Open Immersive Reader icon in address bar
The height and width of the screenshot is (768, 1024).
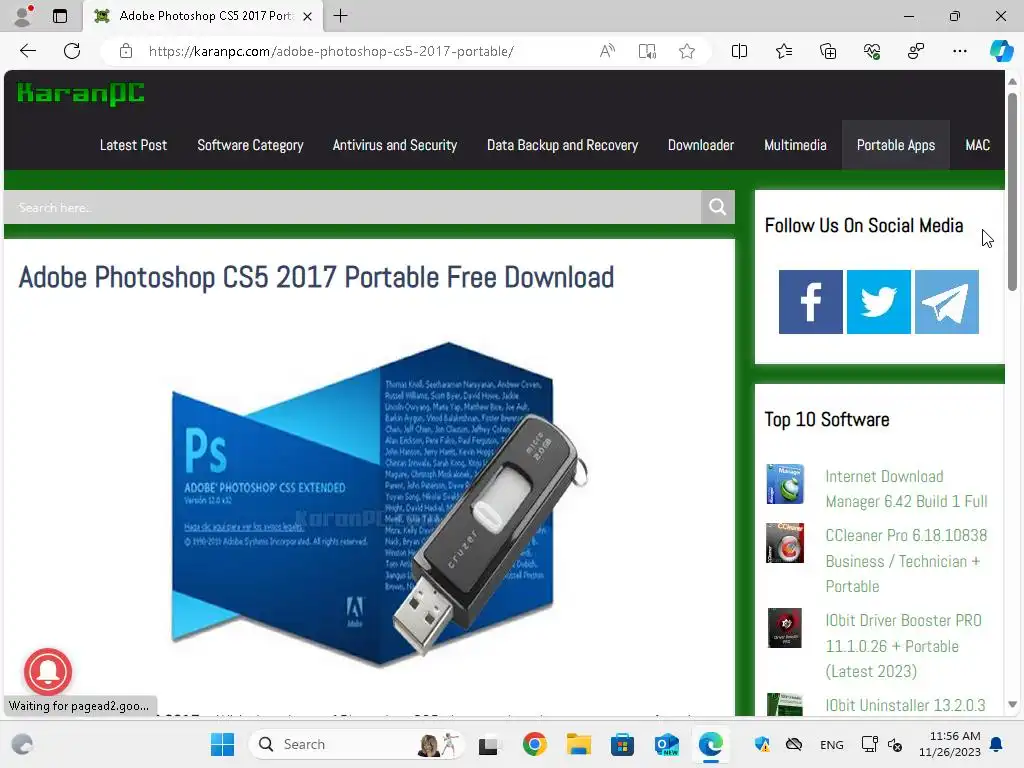(x=647, y=51)
